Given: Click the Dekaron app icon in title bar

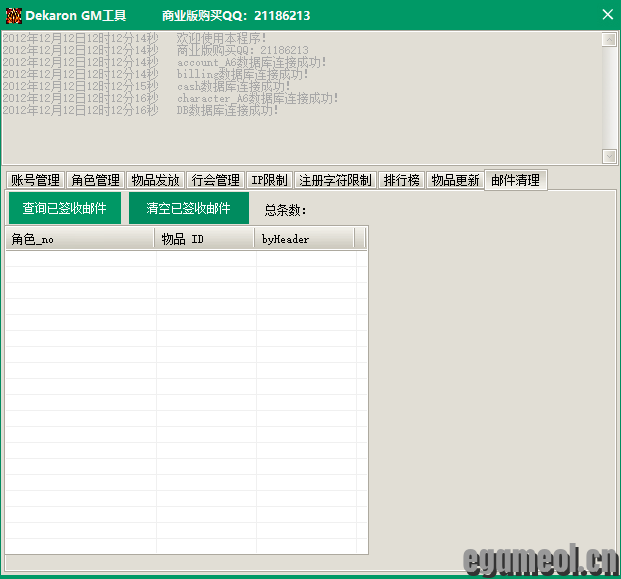Looking at the screenshot, I should point(13,15).
